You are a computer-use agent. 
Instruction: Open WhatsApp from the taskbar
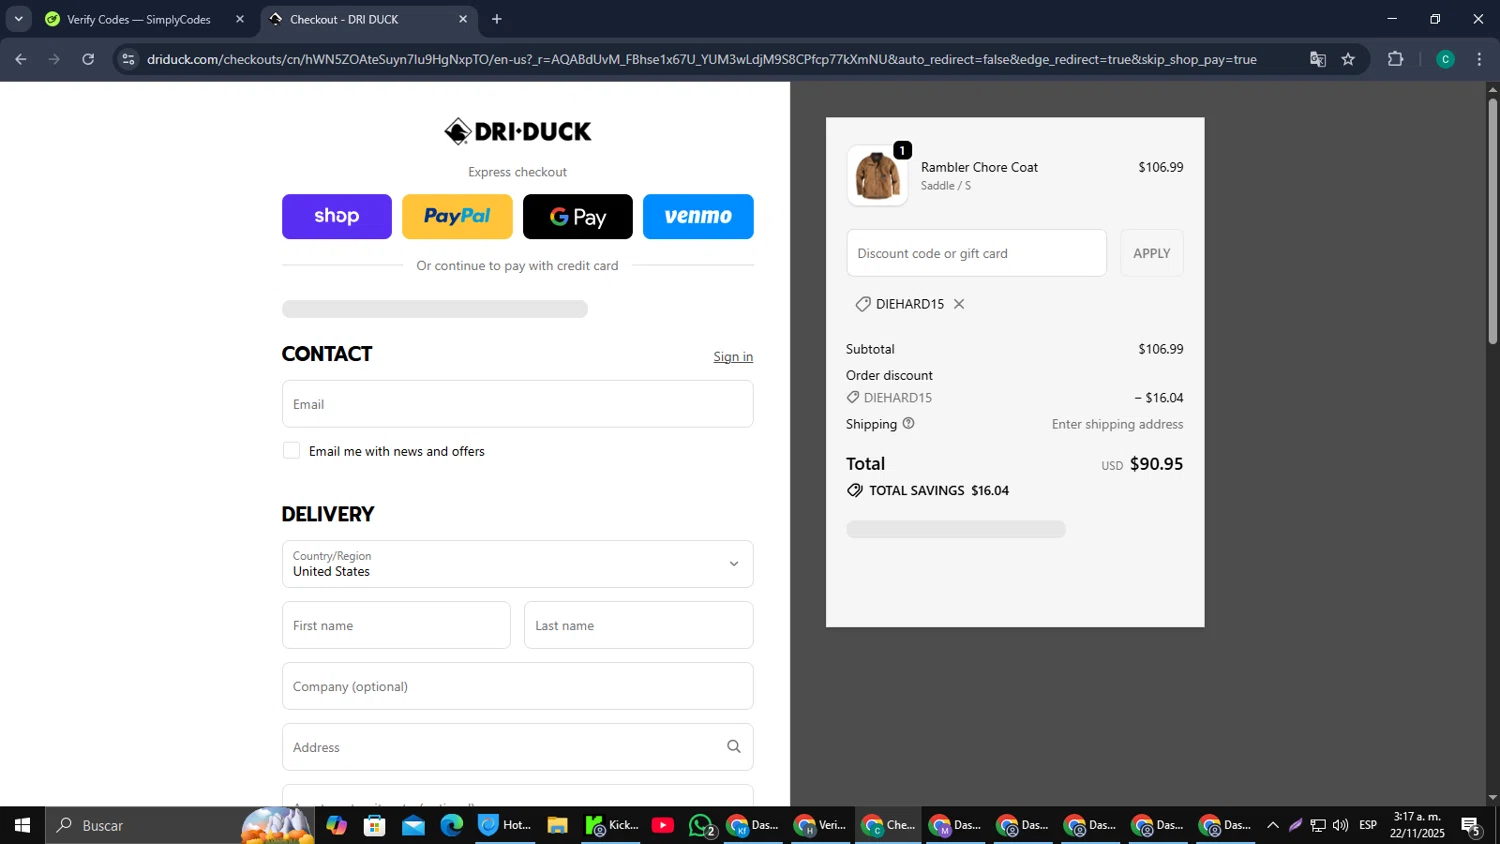point(701,825)
